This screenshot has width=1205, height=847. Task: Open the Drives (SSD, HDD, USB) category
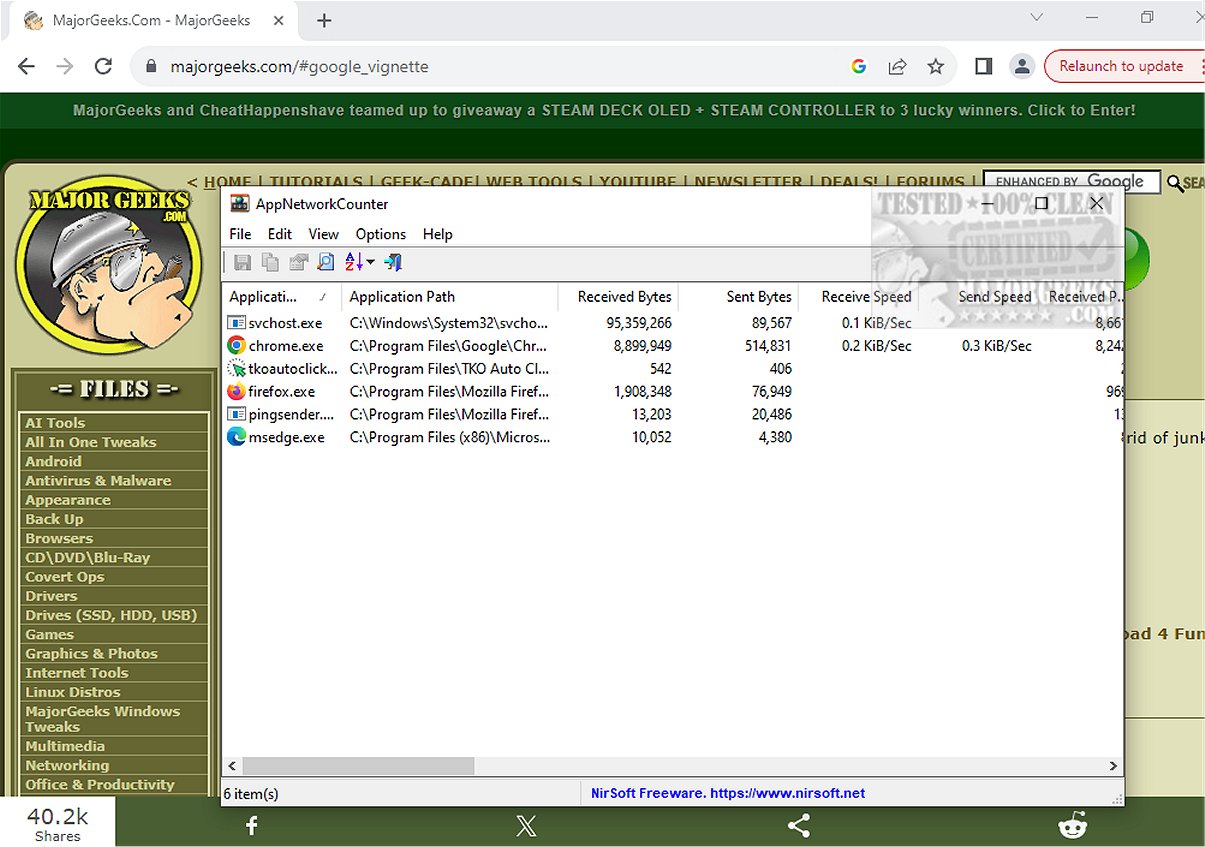111,615
